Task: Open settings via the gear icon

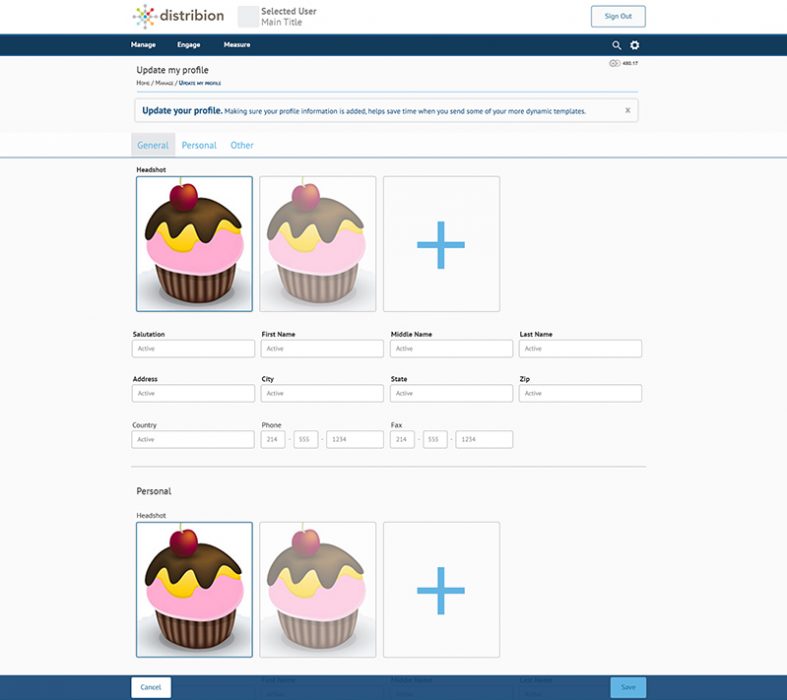Action: click(635, 45)
